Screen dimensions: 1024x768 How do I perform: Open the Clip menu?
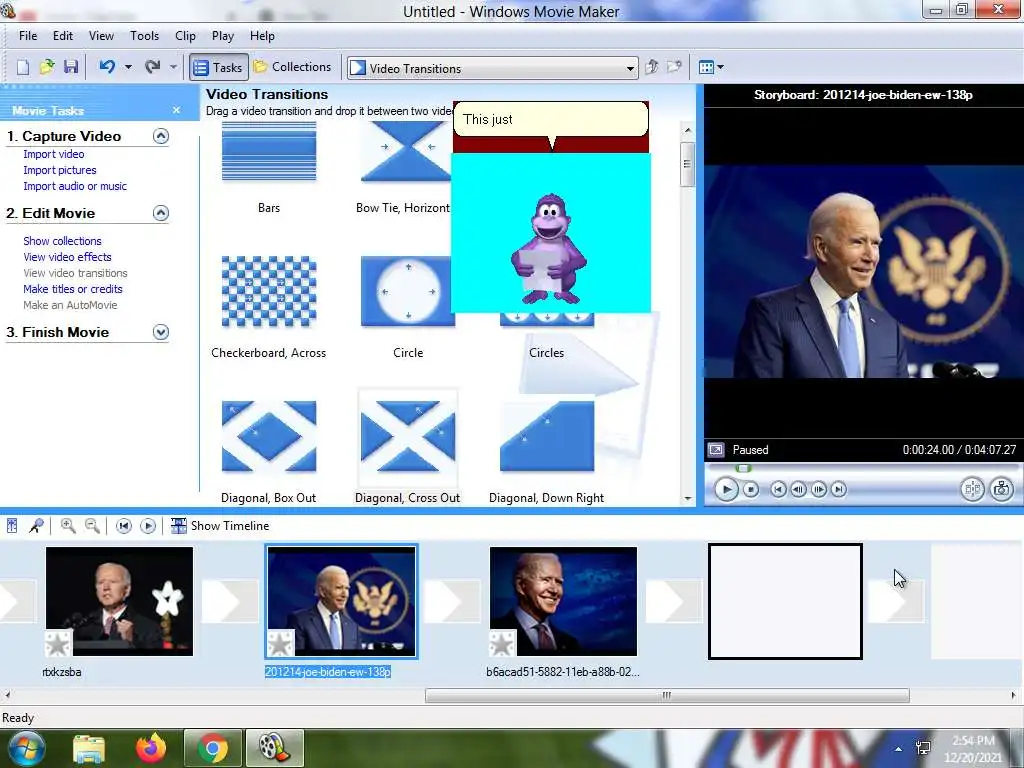185,36
